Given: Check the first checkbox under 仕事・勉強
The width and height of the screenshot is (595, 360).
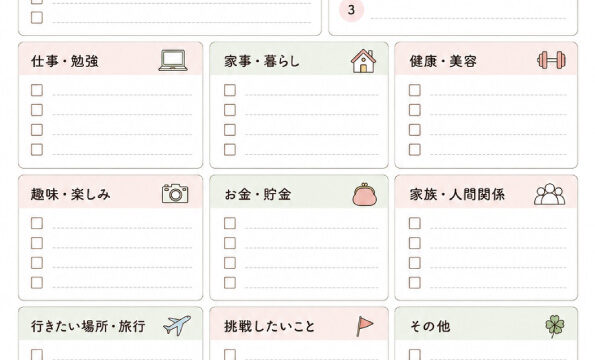Looking at the screenshot, I should 37,90.
